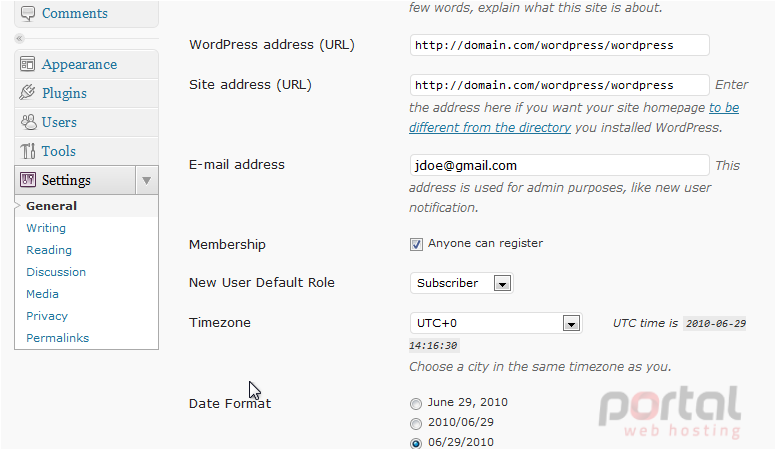
Task: Select the 06/29/2010 date format radio
Action: 416,444
